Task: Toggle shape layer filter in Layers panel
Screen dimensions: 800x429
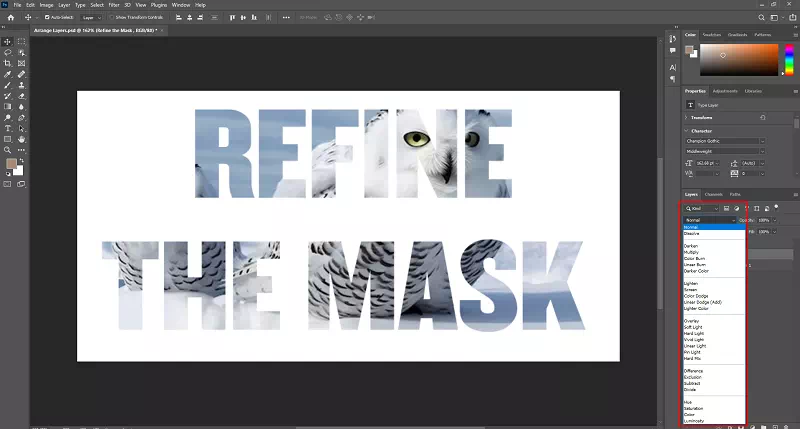Action: point(757,209)
